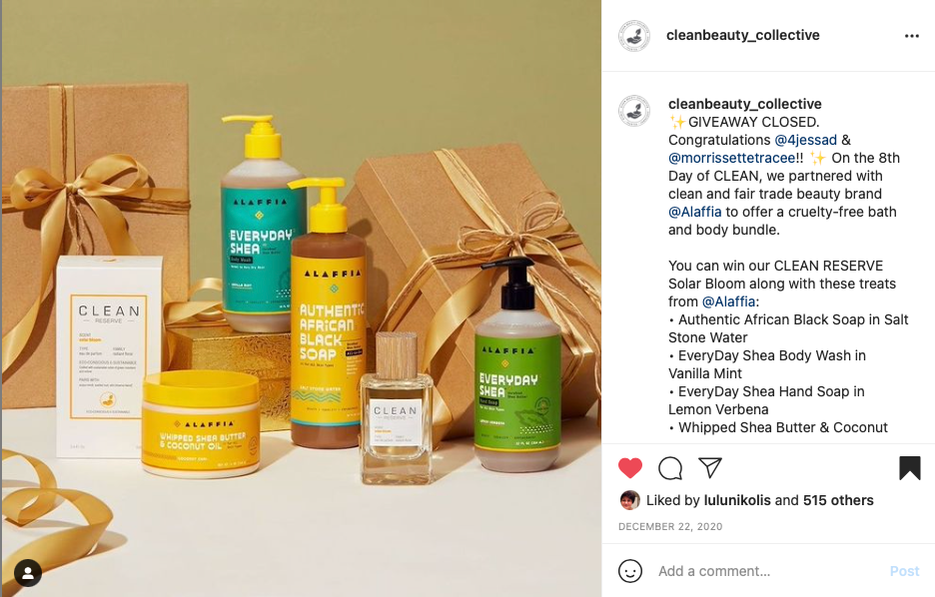Share post using paper plane icon

(x=710, y=468)
